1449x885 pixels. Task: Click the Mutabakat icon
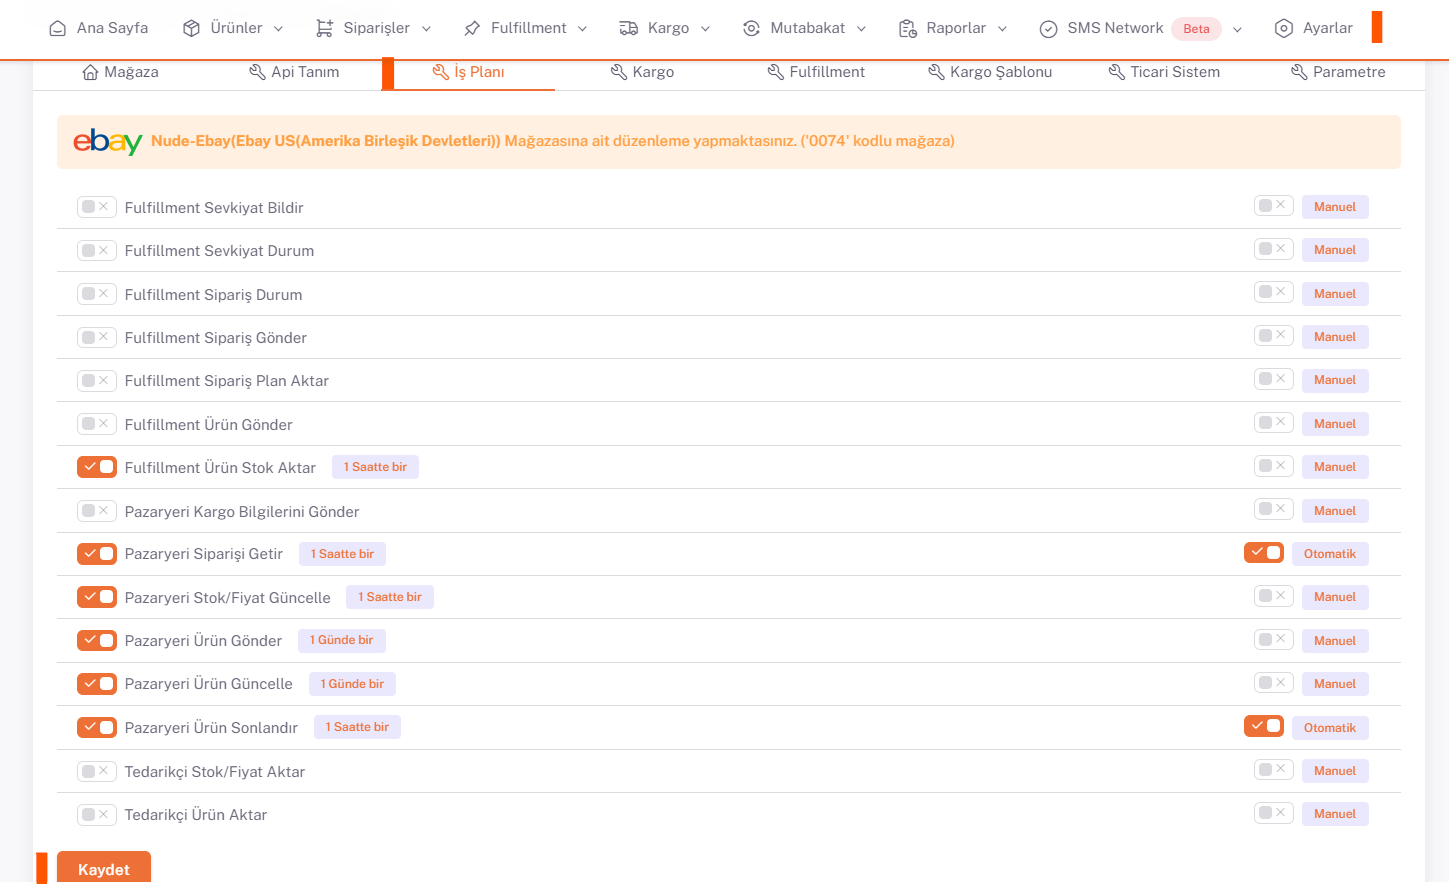point(751,28)
